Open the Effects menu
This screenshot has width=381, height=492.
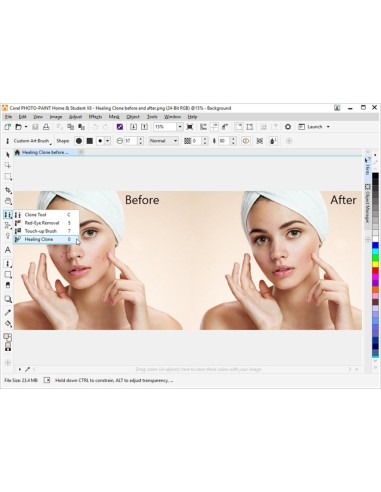(x=95, y=117)
